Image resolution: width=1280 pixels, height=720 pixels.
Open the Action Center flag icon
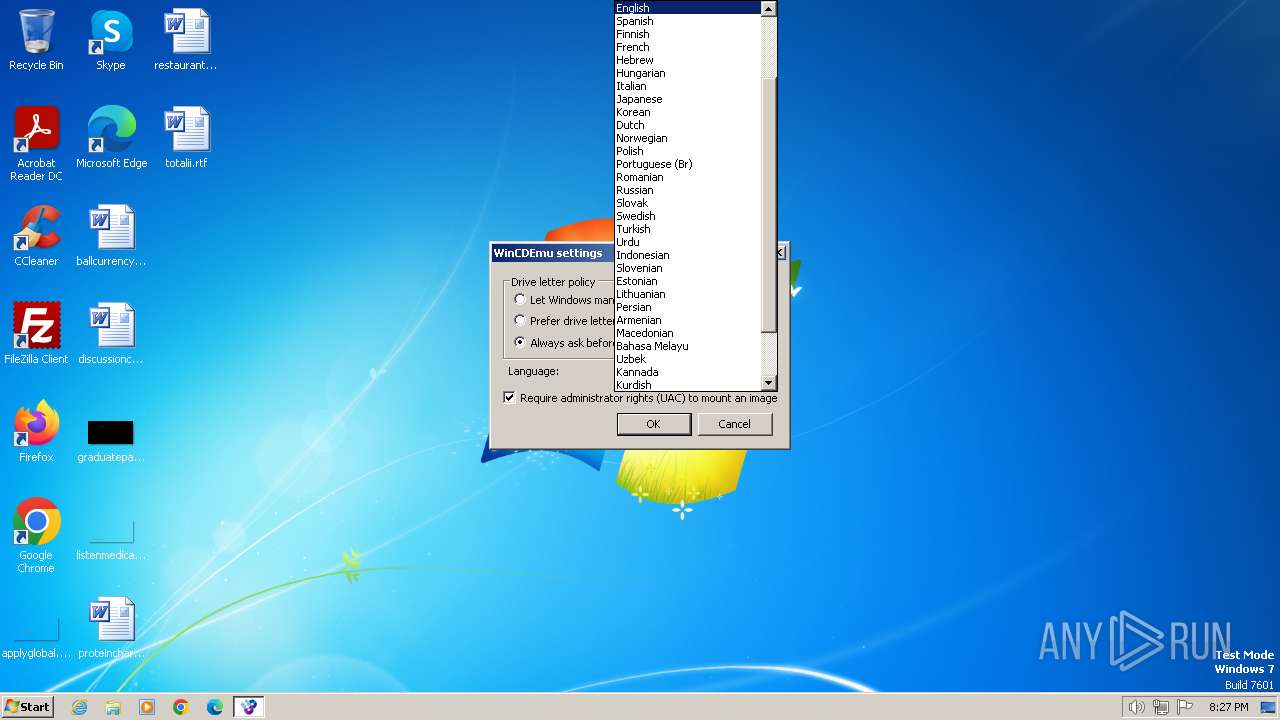[x=1185, y=707]
